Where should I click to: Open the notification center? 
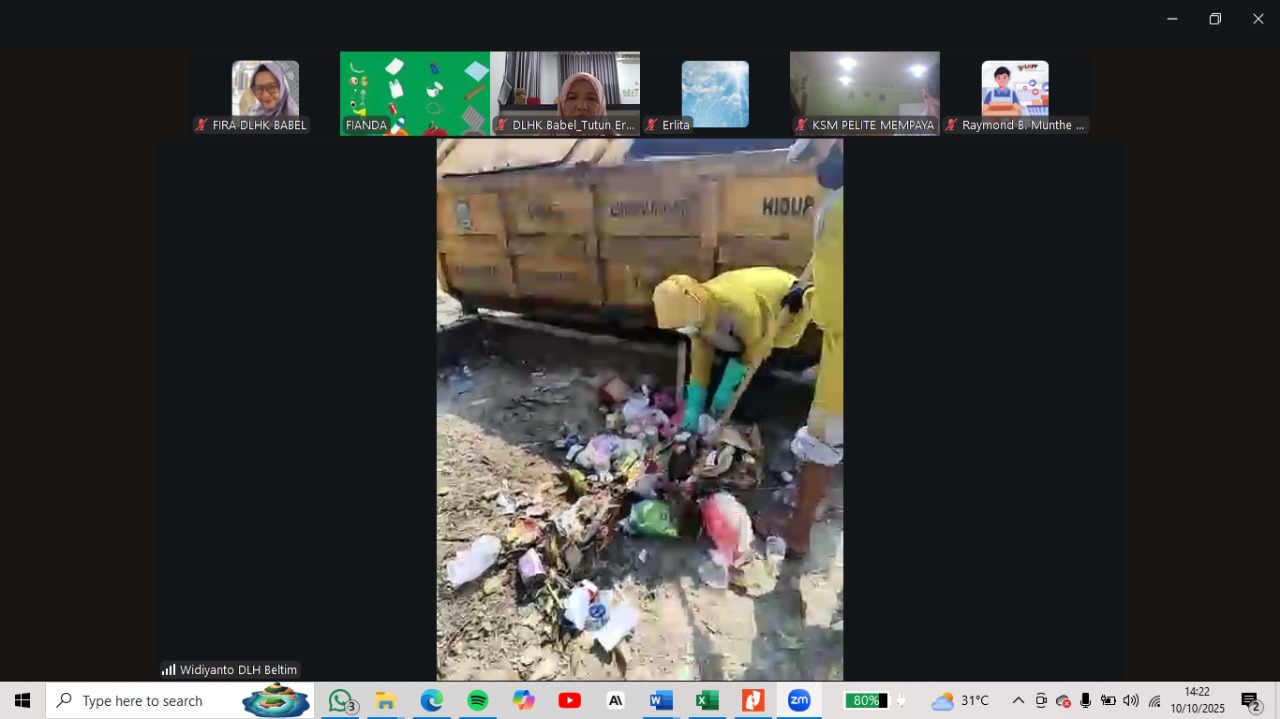(1250, 701)
